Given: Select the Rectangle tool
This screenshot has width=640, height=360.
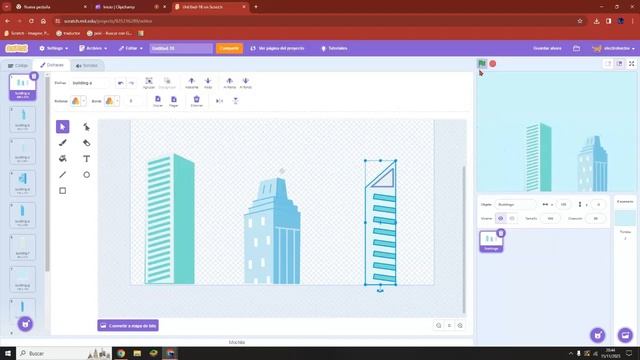Looking at the screenshot, I should pos(62,191).
